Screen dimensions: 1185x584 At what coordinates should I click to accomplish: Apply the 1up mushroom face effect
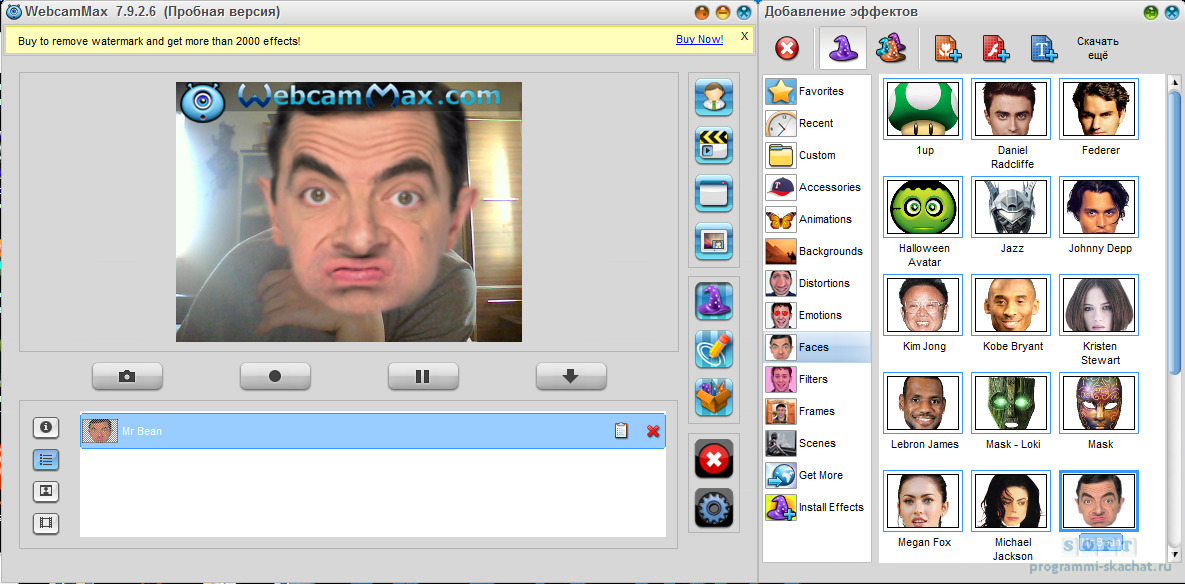[x=923, y=109]
